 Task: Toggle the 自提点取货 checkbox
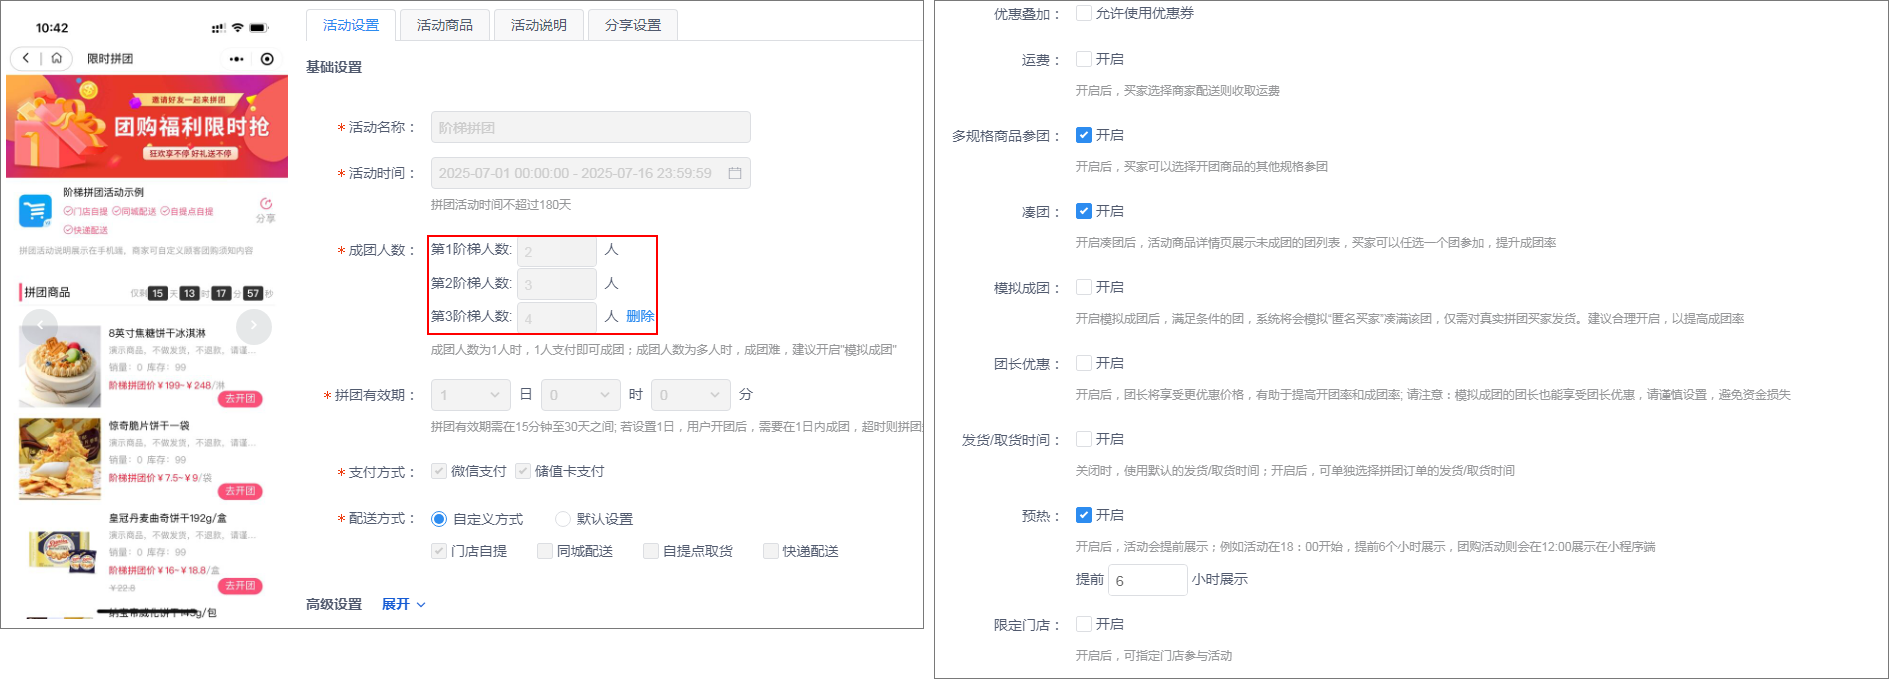coord(651,551)
